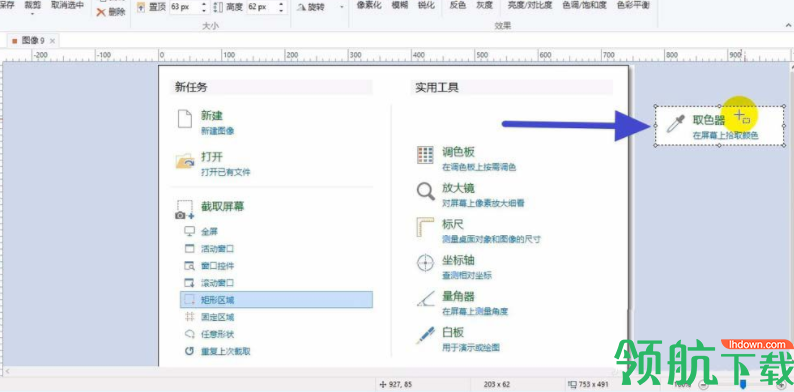
Task: Open 色调/饱和度 hue saturation
Action: coord(584,6)
